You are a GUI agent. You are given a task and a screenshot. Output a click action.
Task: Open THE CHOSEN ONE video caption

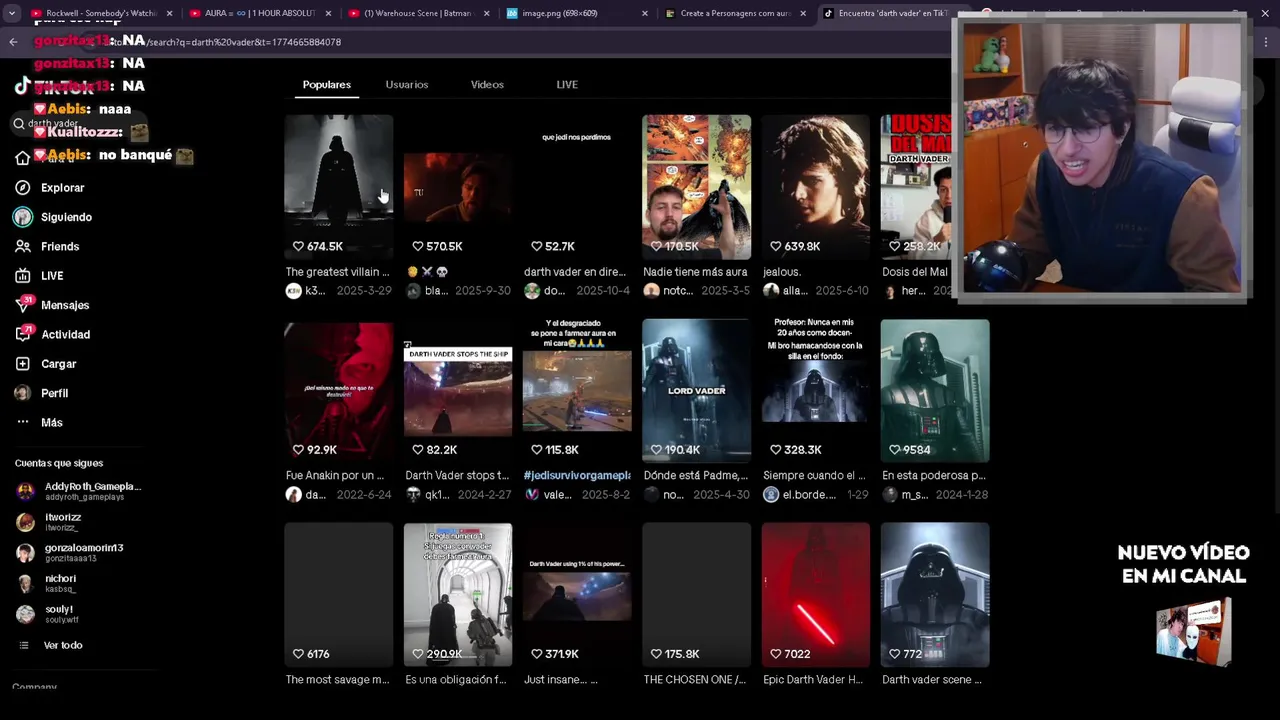694,680
